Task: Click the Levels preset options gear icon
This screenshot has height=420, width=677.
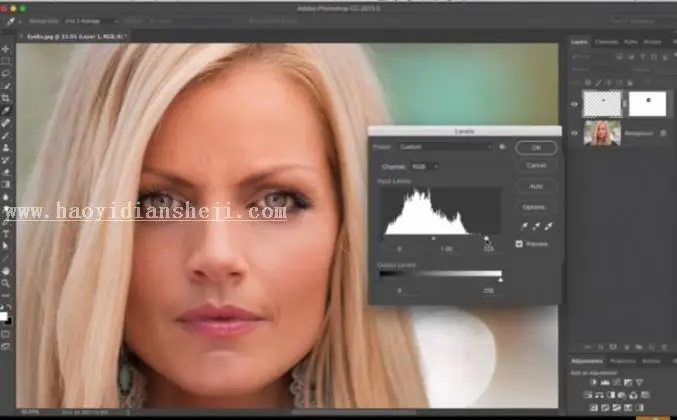Action: (502, 147)
